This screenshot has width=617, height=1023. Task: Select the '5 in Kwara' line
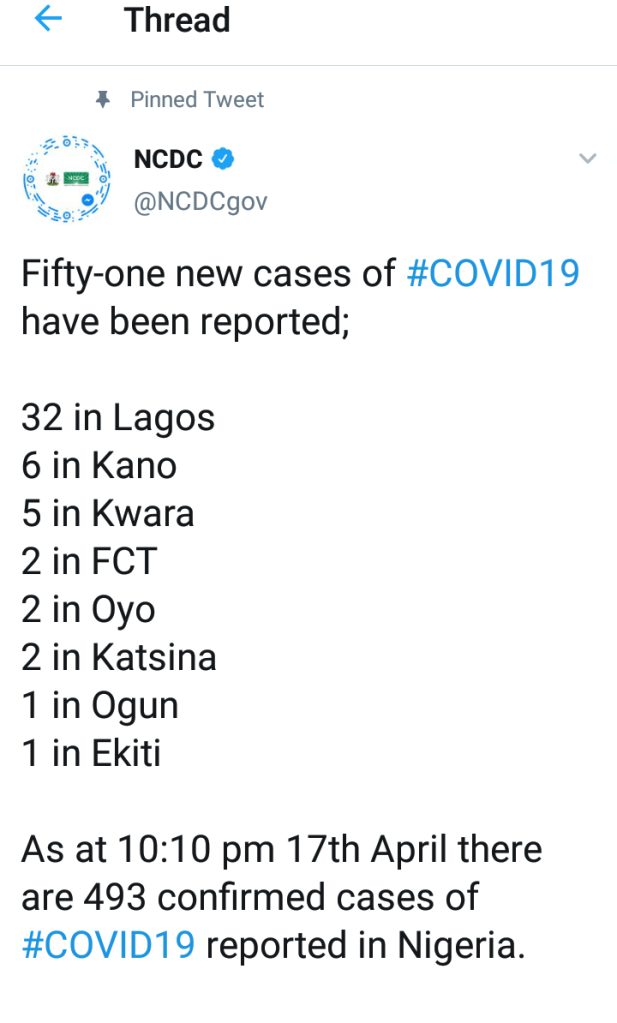pos(108,514)
